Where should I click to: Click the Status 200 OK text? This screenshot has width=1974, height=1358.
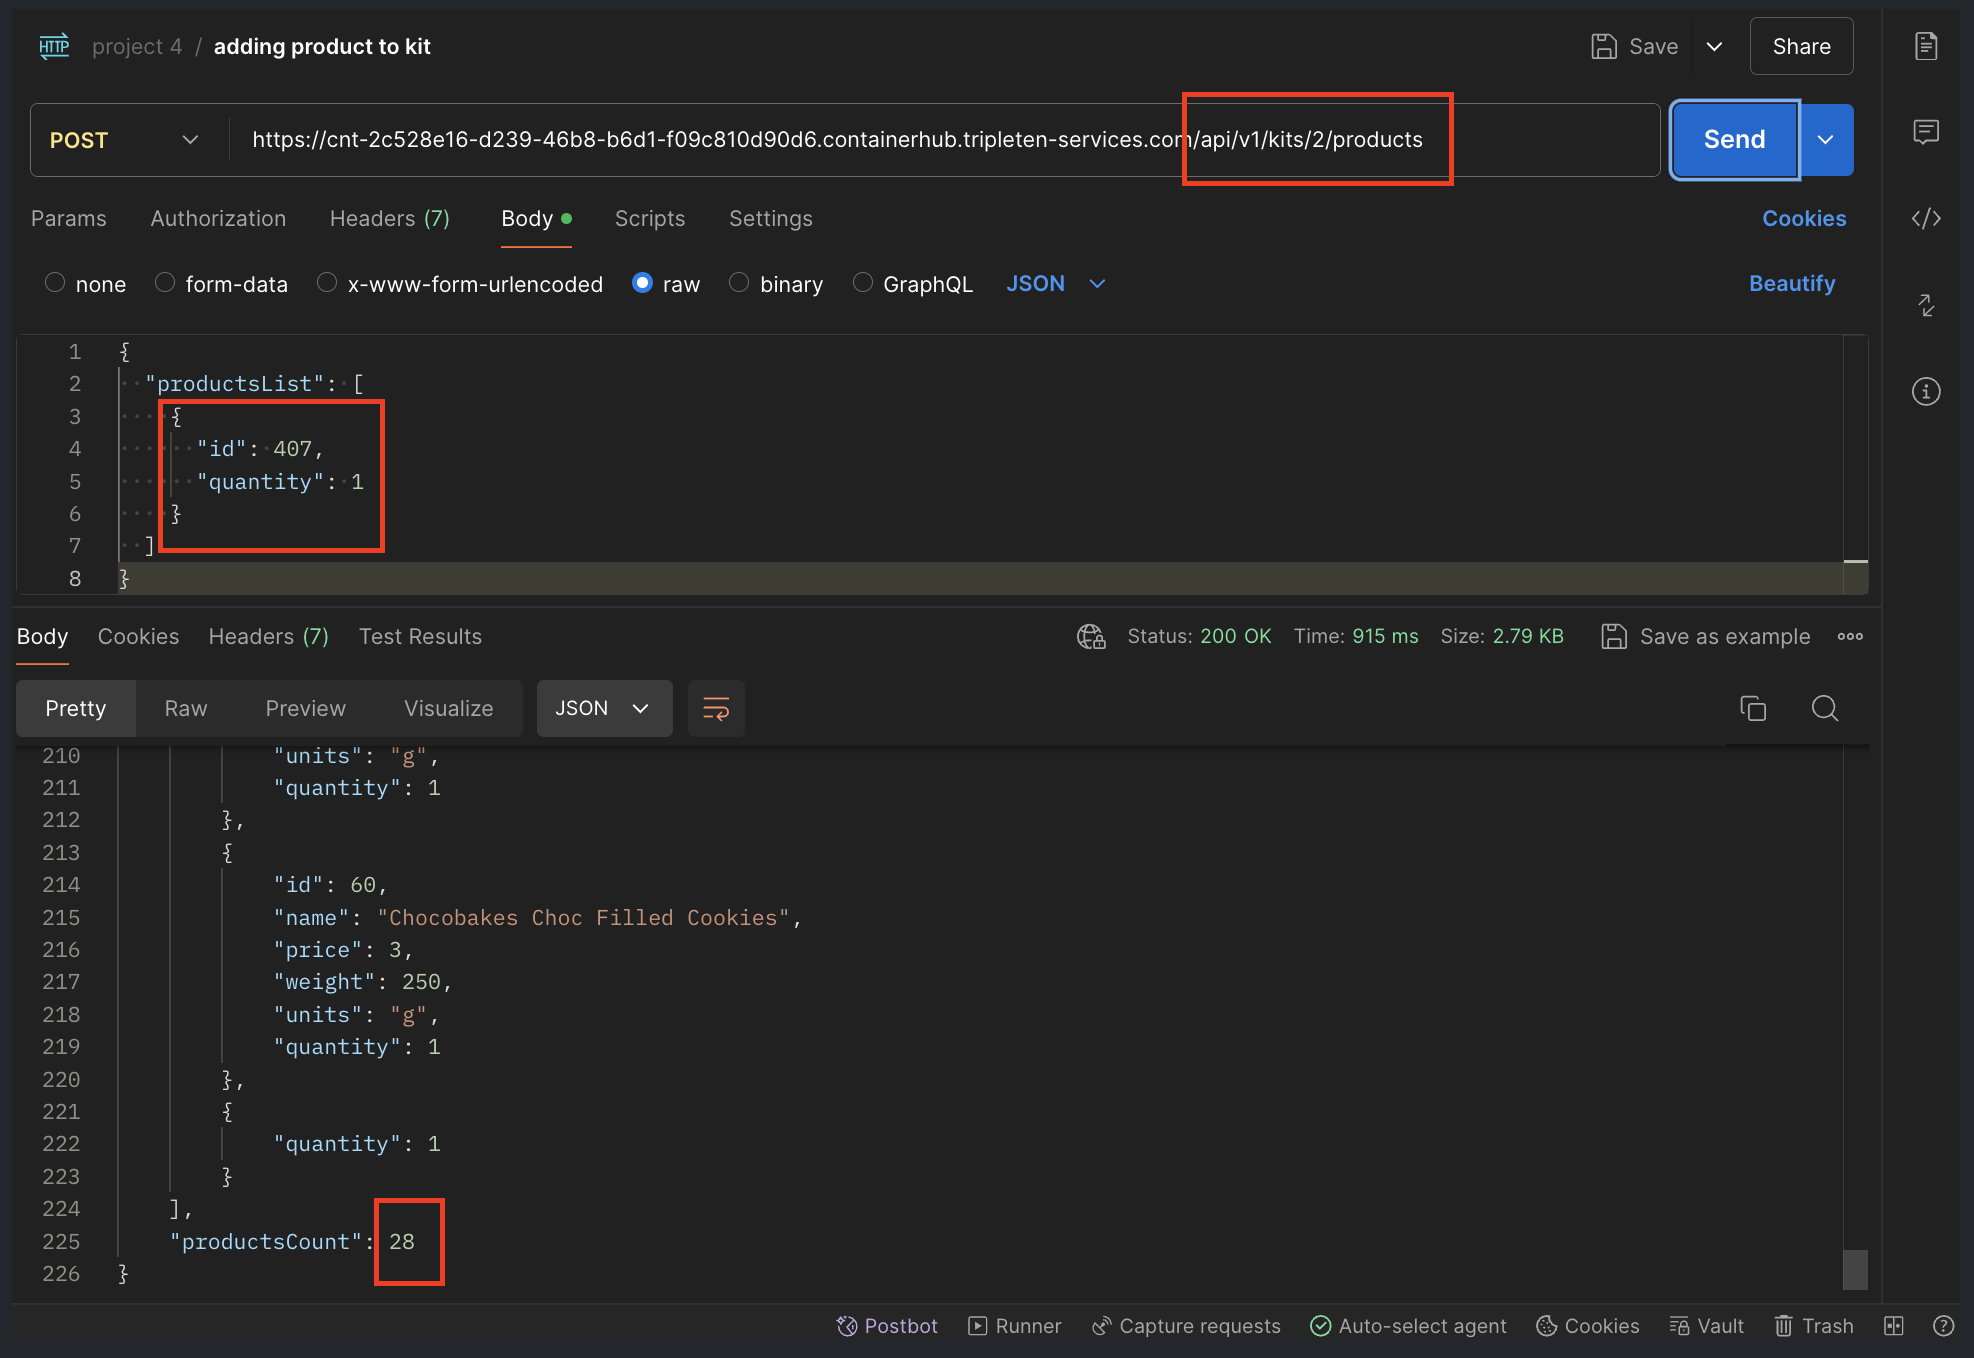pyautogui.click(x=1199, y=637)
